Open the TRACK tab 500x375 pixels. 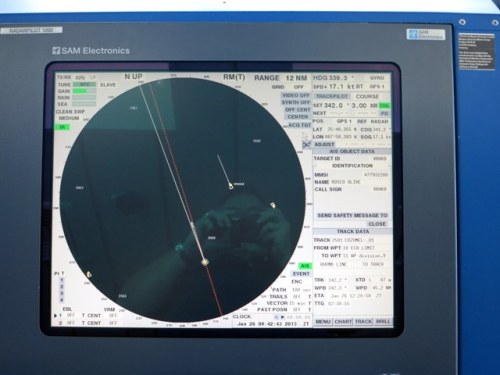(363, 322)
